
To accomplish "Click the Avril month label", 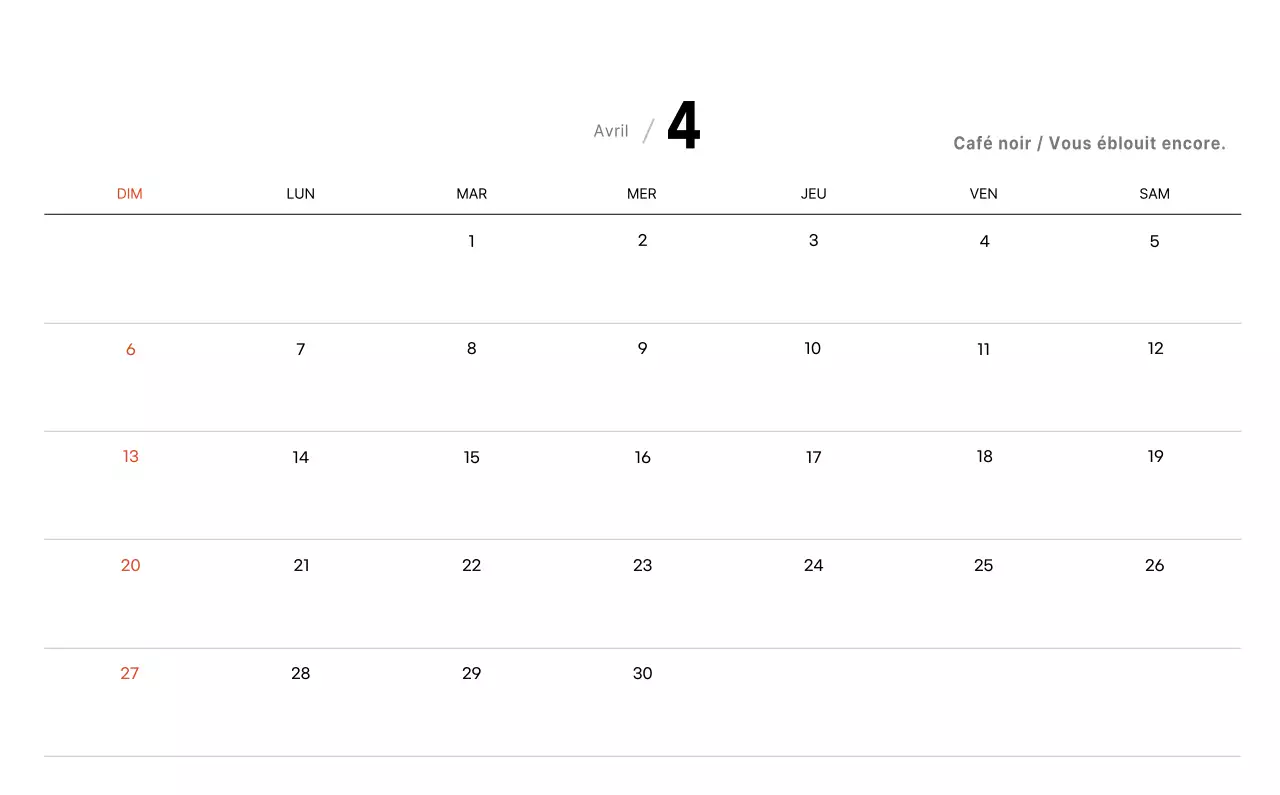I will 611,131.
